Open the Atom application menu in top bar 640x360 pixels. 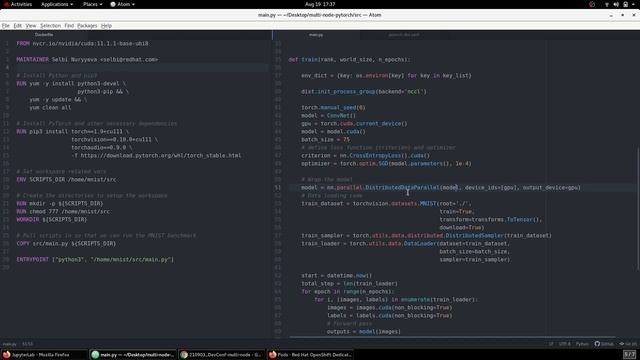(x=122, y=4)
